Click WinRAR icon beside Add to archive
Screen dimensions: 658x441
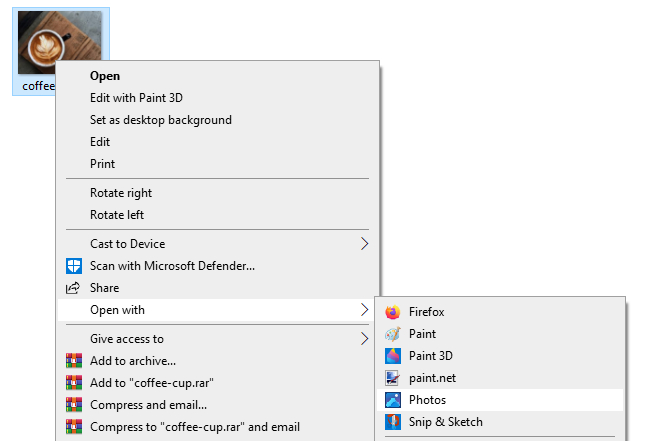(x=74, y=360)
